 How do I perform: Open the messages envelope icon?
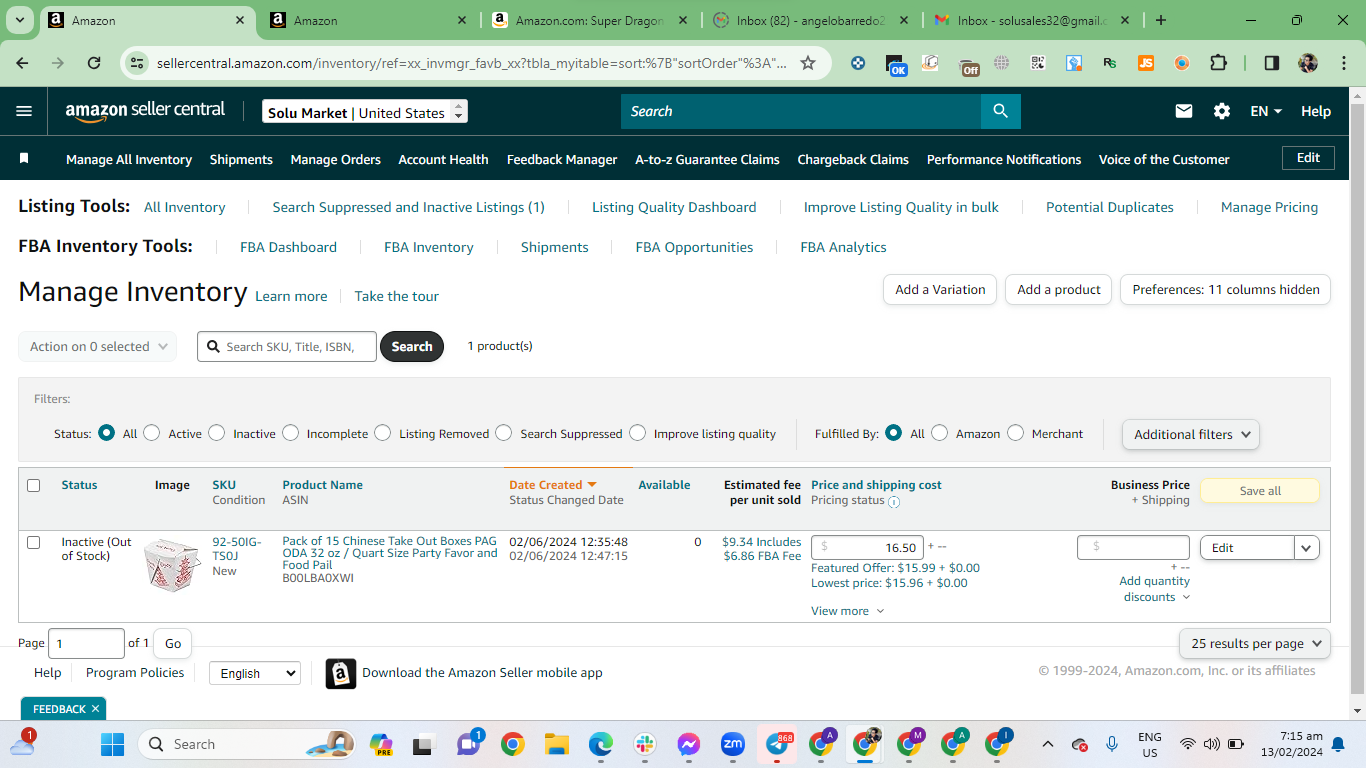(x=1184, y=111)
